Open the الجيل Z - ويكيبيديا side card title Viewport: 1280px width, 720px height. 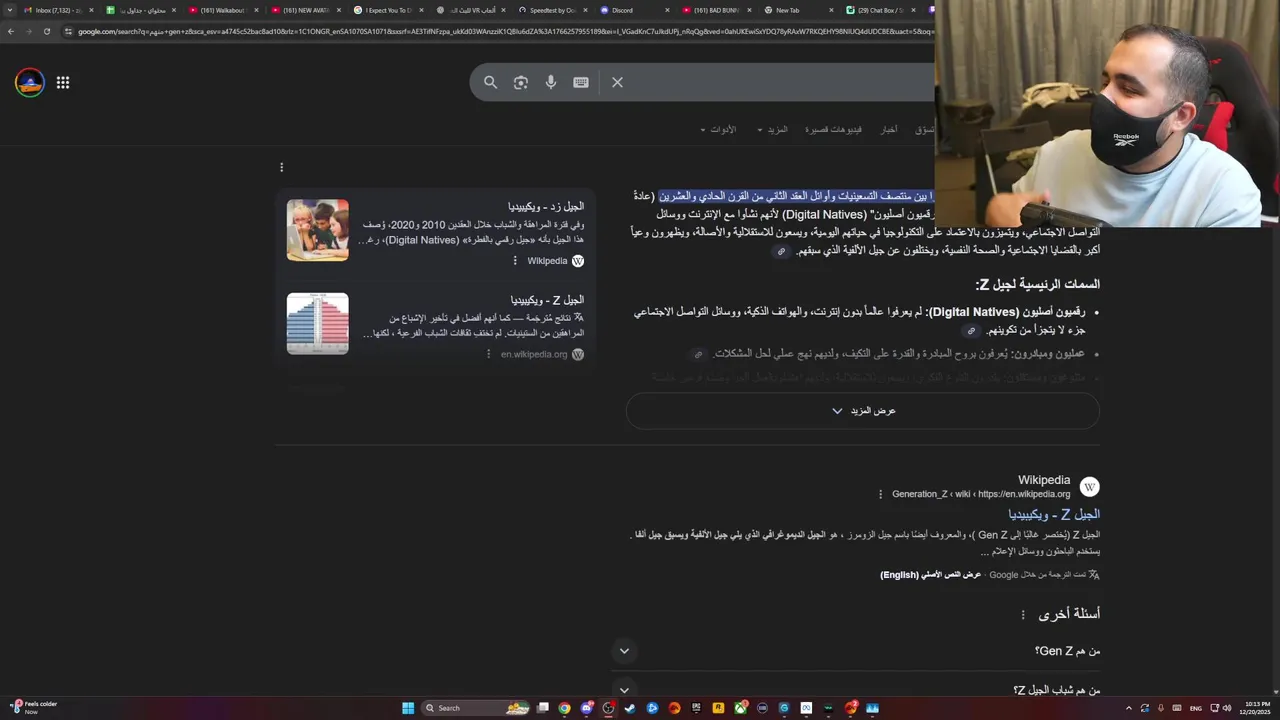point(547,300)
